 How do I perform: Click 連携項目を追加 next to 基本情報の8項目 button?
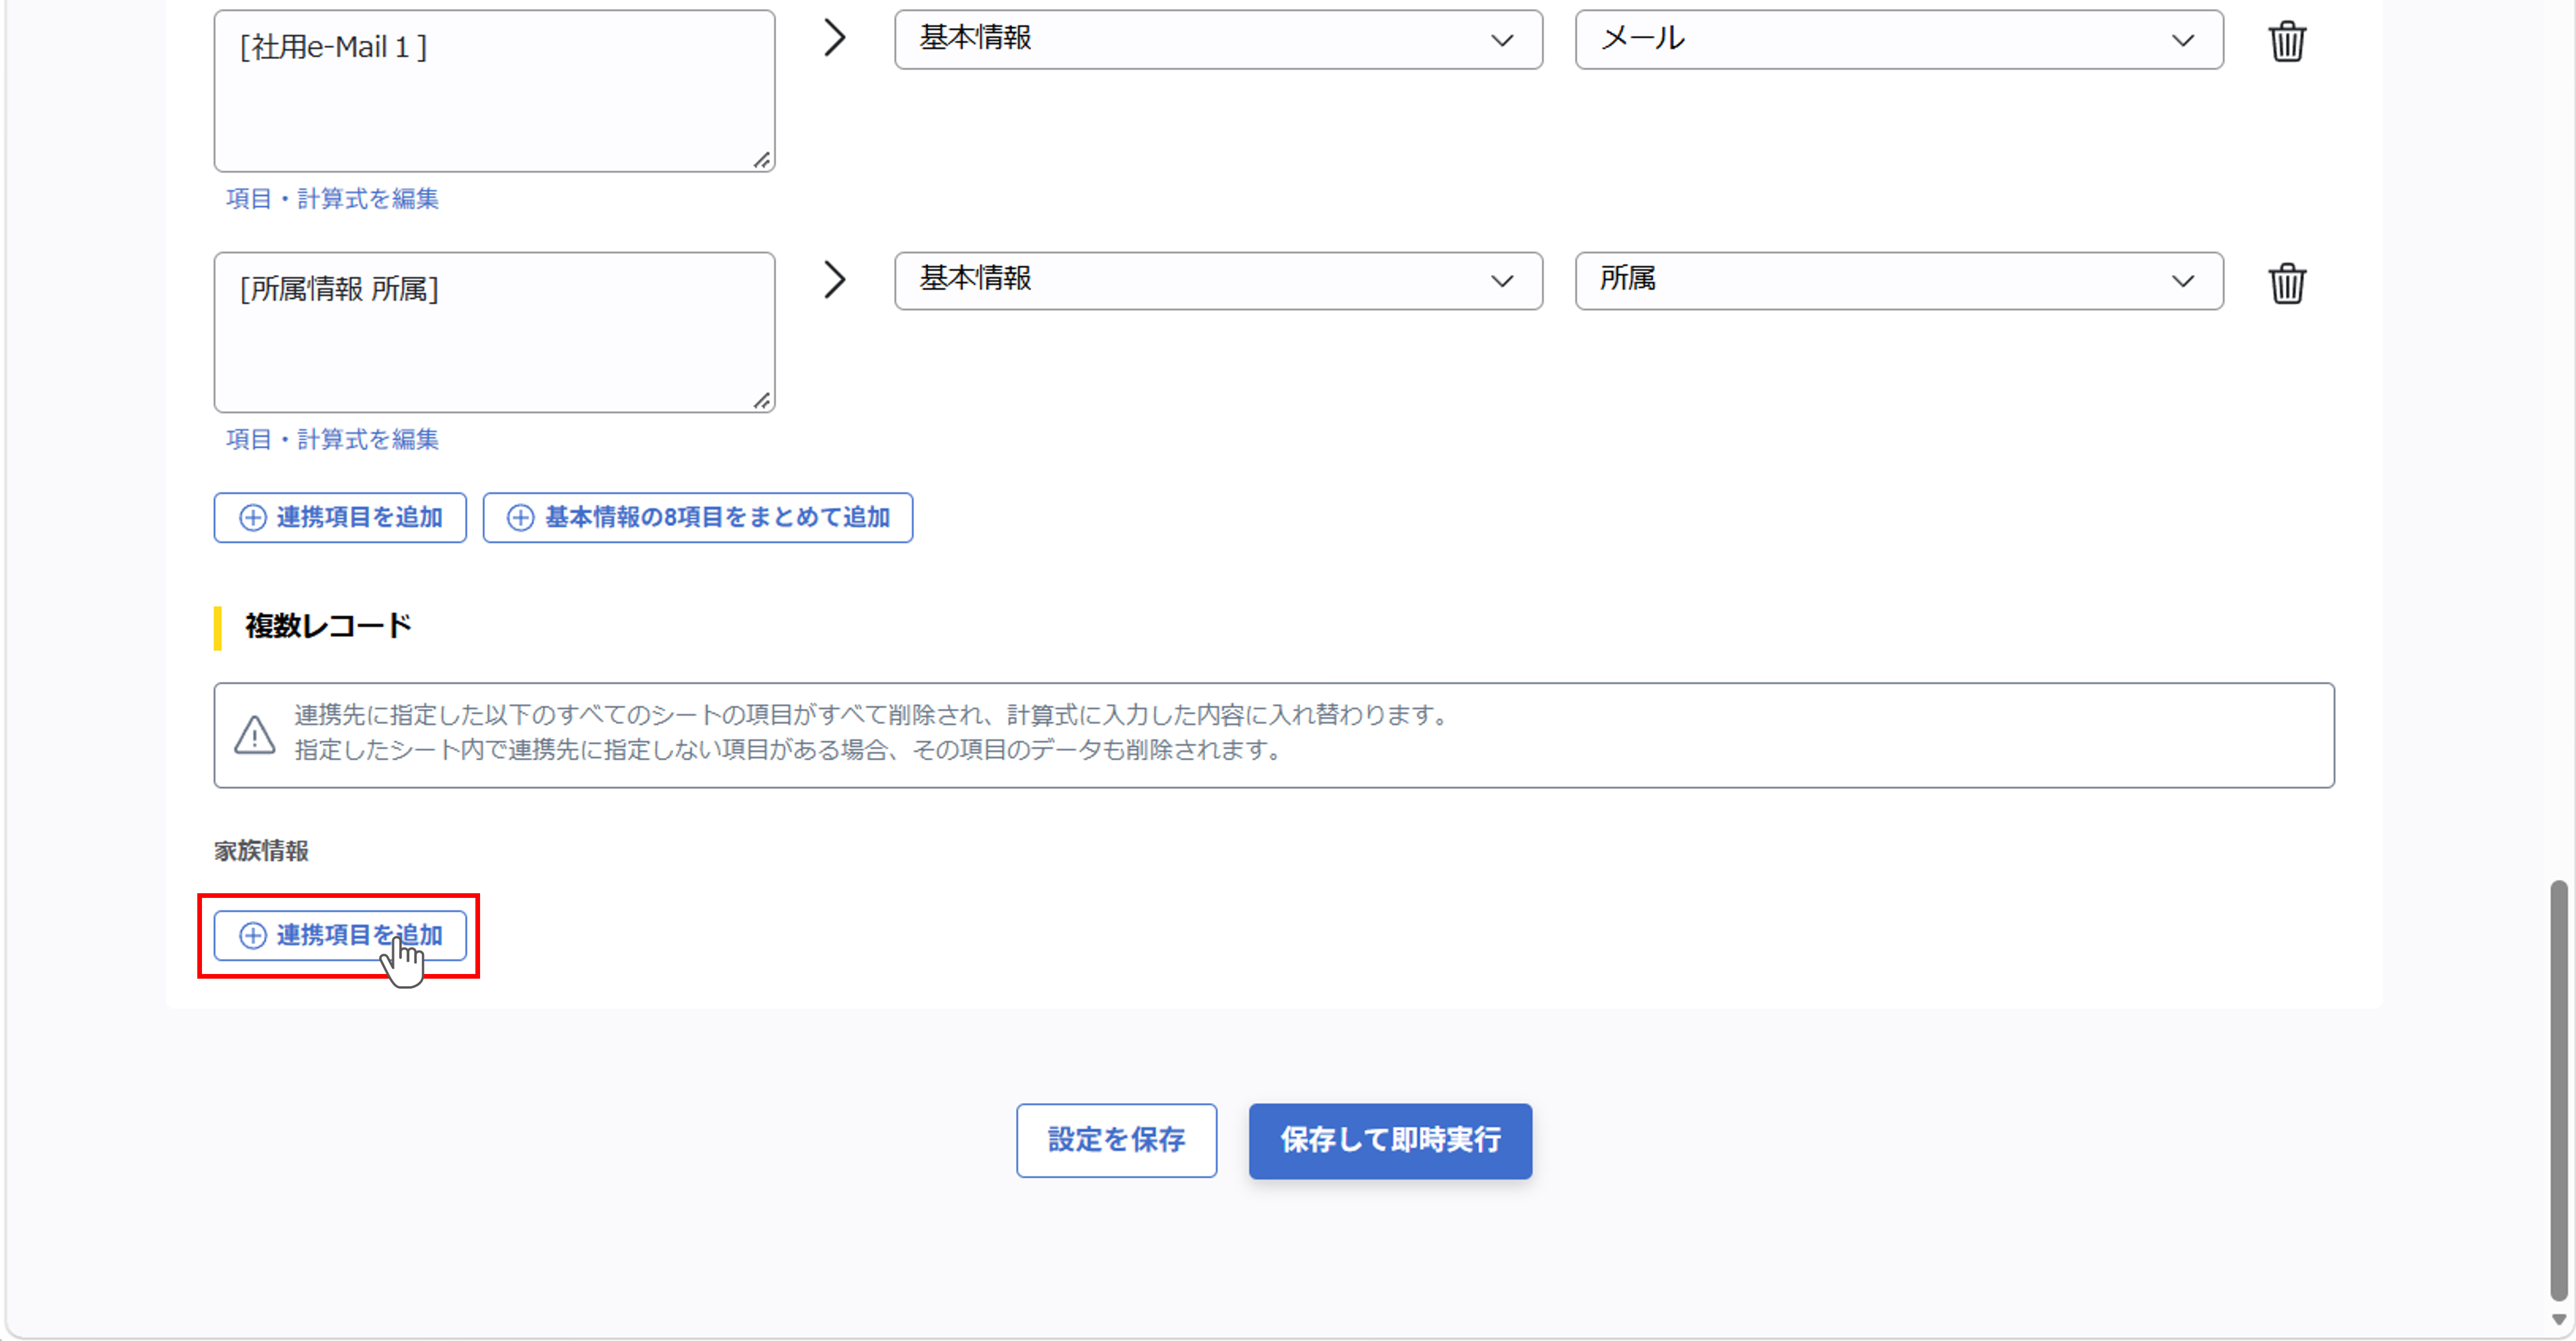(340, 517)
